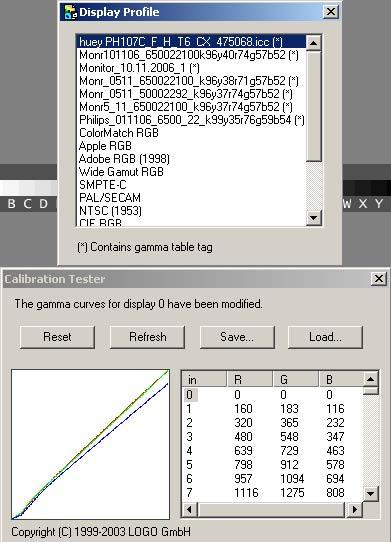Screen dimensions: 391x542
Task: Select the PAL/SECAM profile
Action: (x=191, y=198)
